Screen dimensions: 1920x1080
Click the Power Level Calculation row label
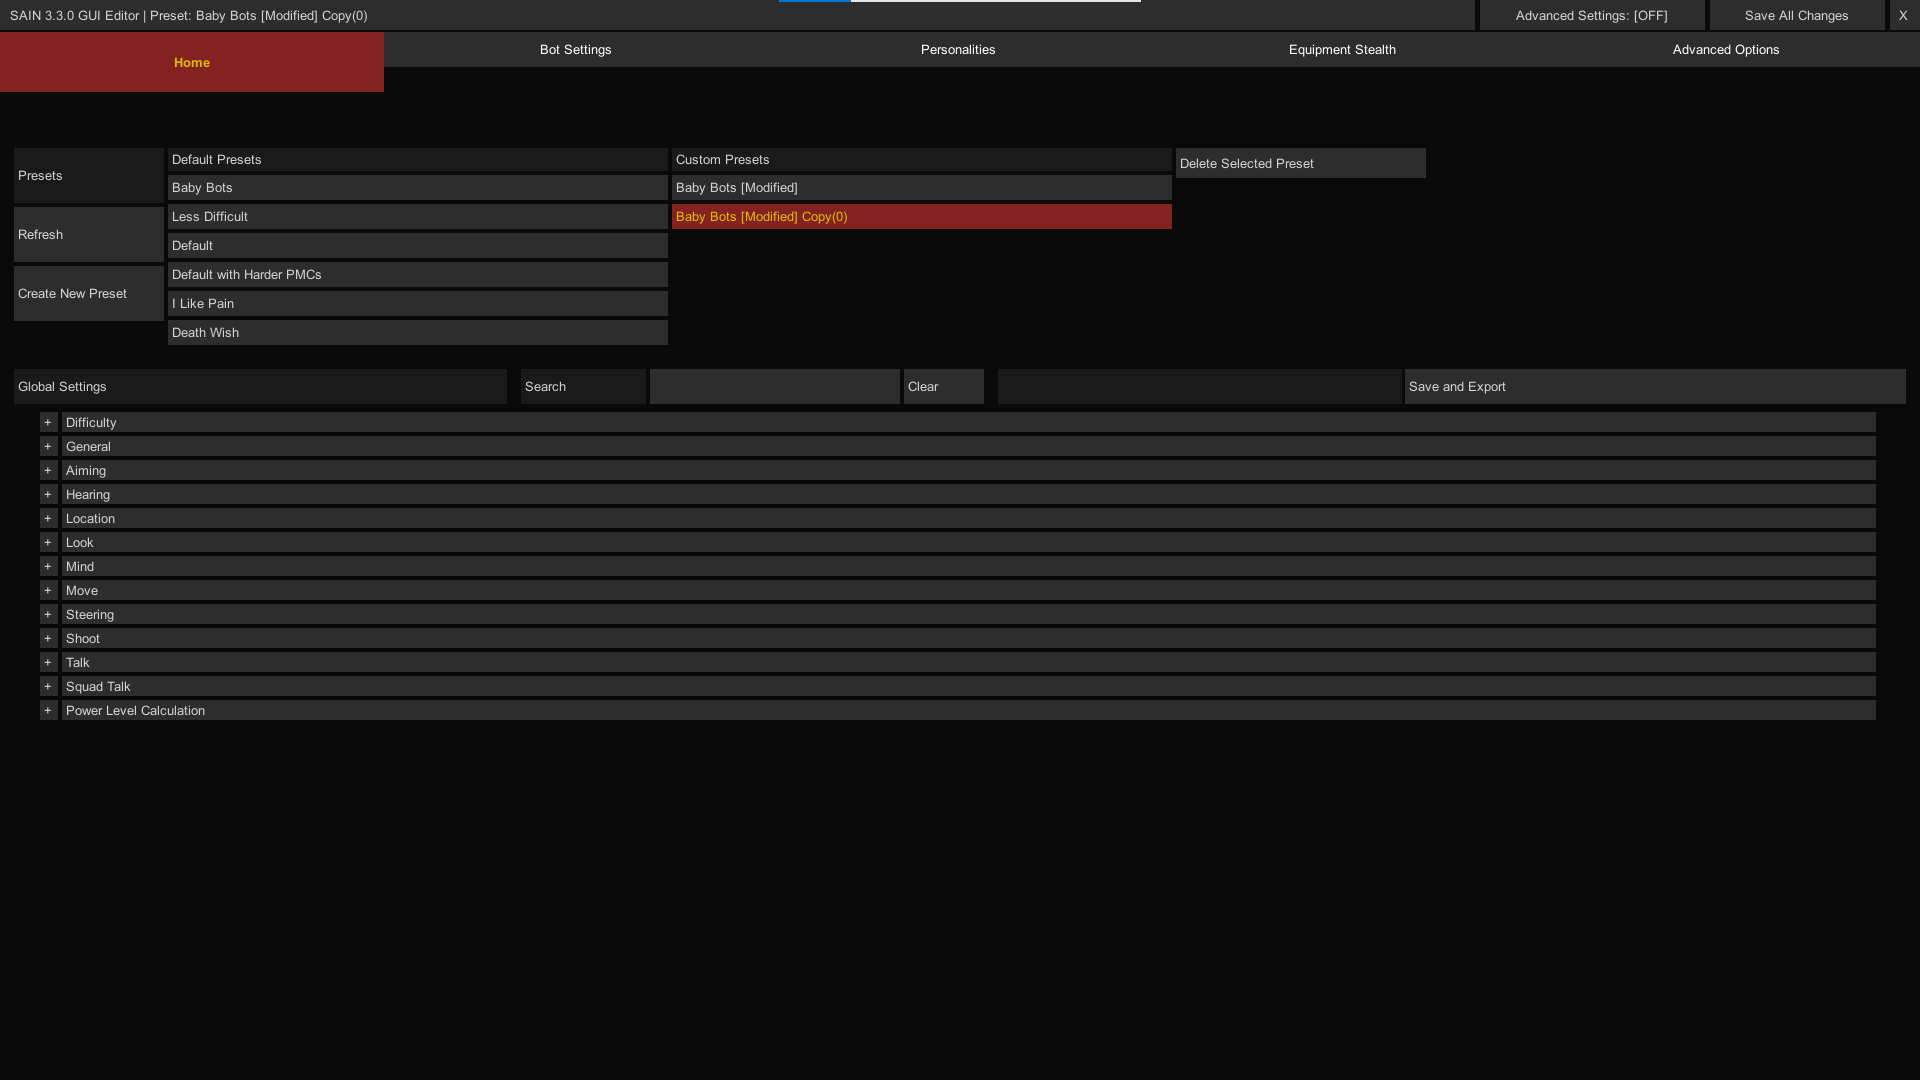pyautogui.click(x=969, y=711)
